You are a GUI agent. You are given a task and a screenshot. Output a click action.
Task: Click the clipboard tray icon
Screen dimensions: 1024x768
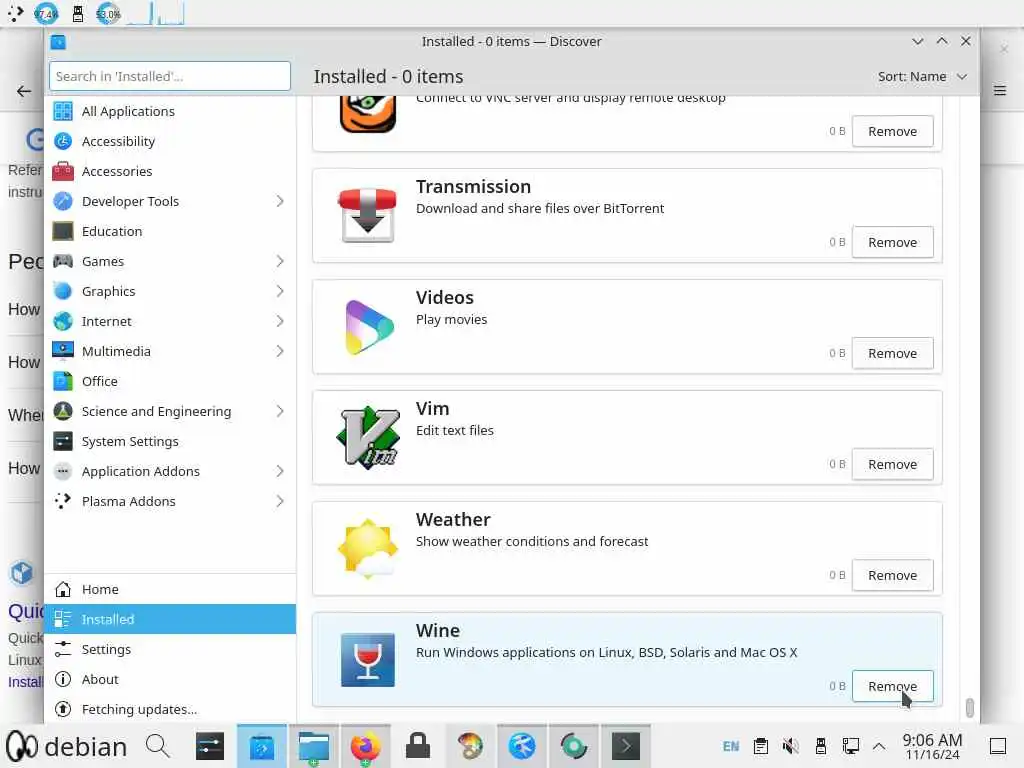[760, 746]
